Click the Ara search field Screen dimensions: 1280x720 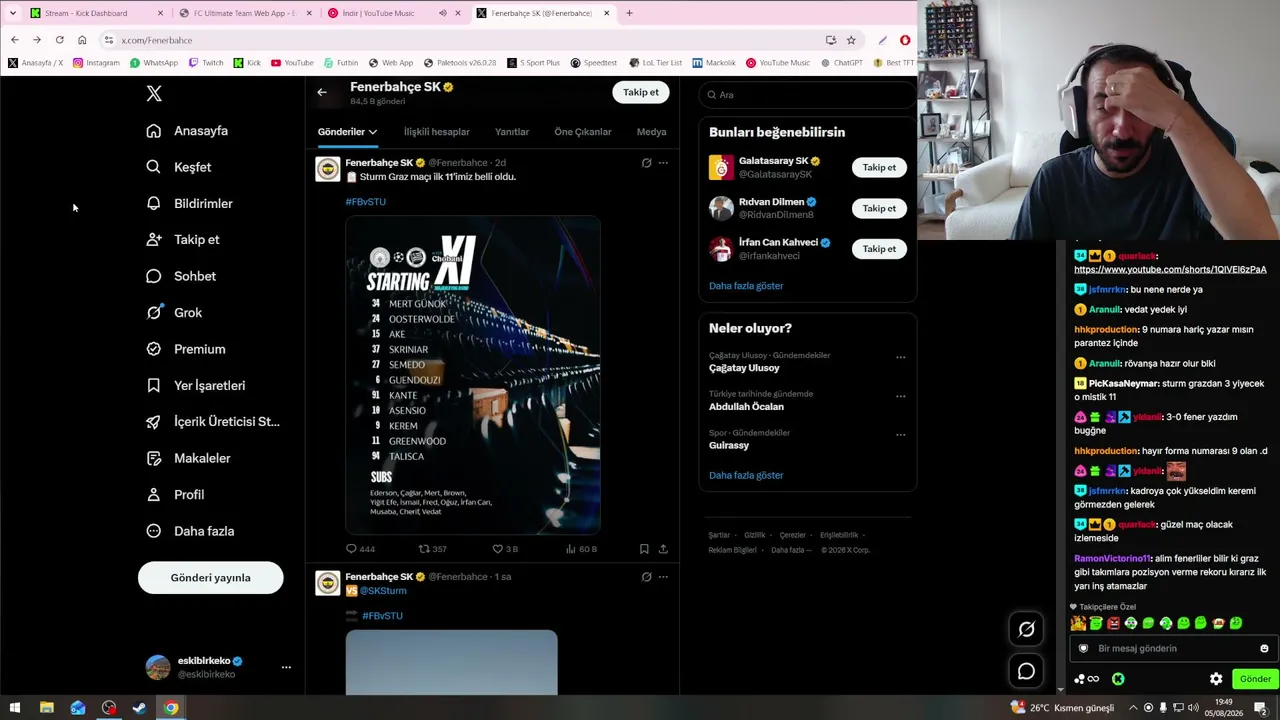click(808, 95)
